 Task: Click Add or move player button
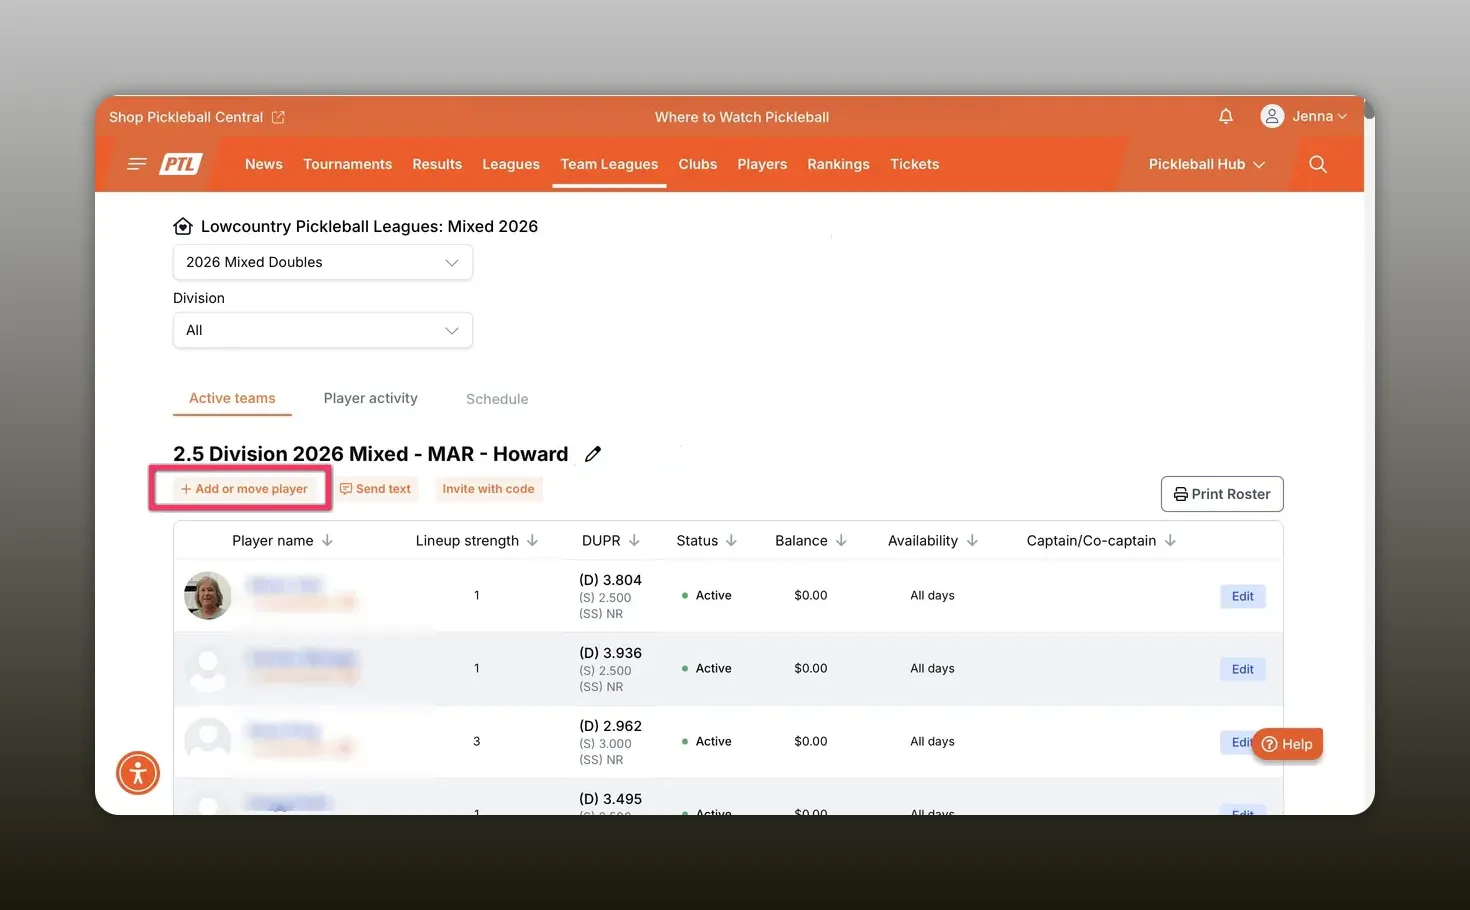click(x=244, y=489)
